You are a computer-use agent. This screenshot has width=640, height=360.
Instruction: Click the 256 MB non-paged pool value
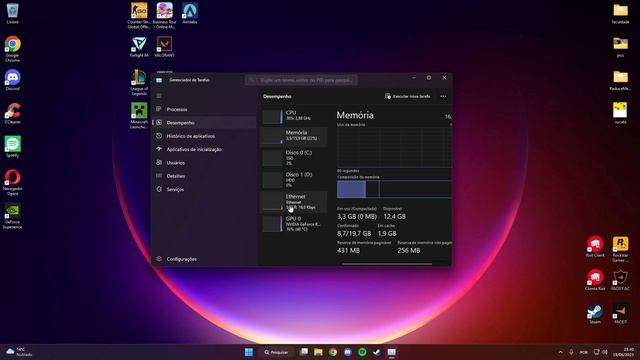click(409, 250)
